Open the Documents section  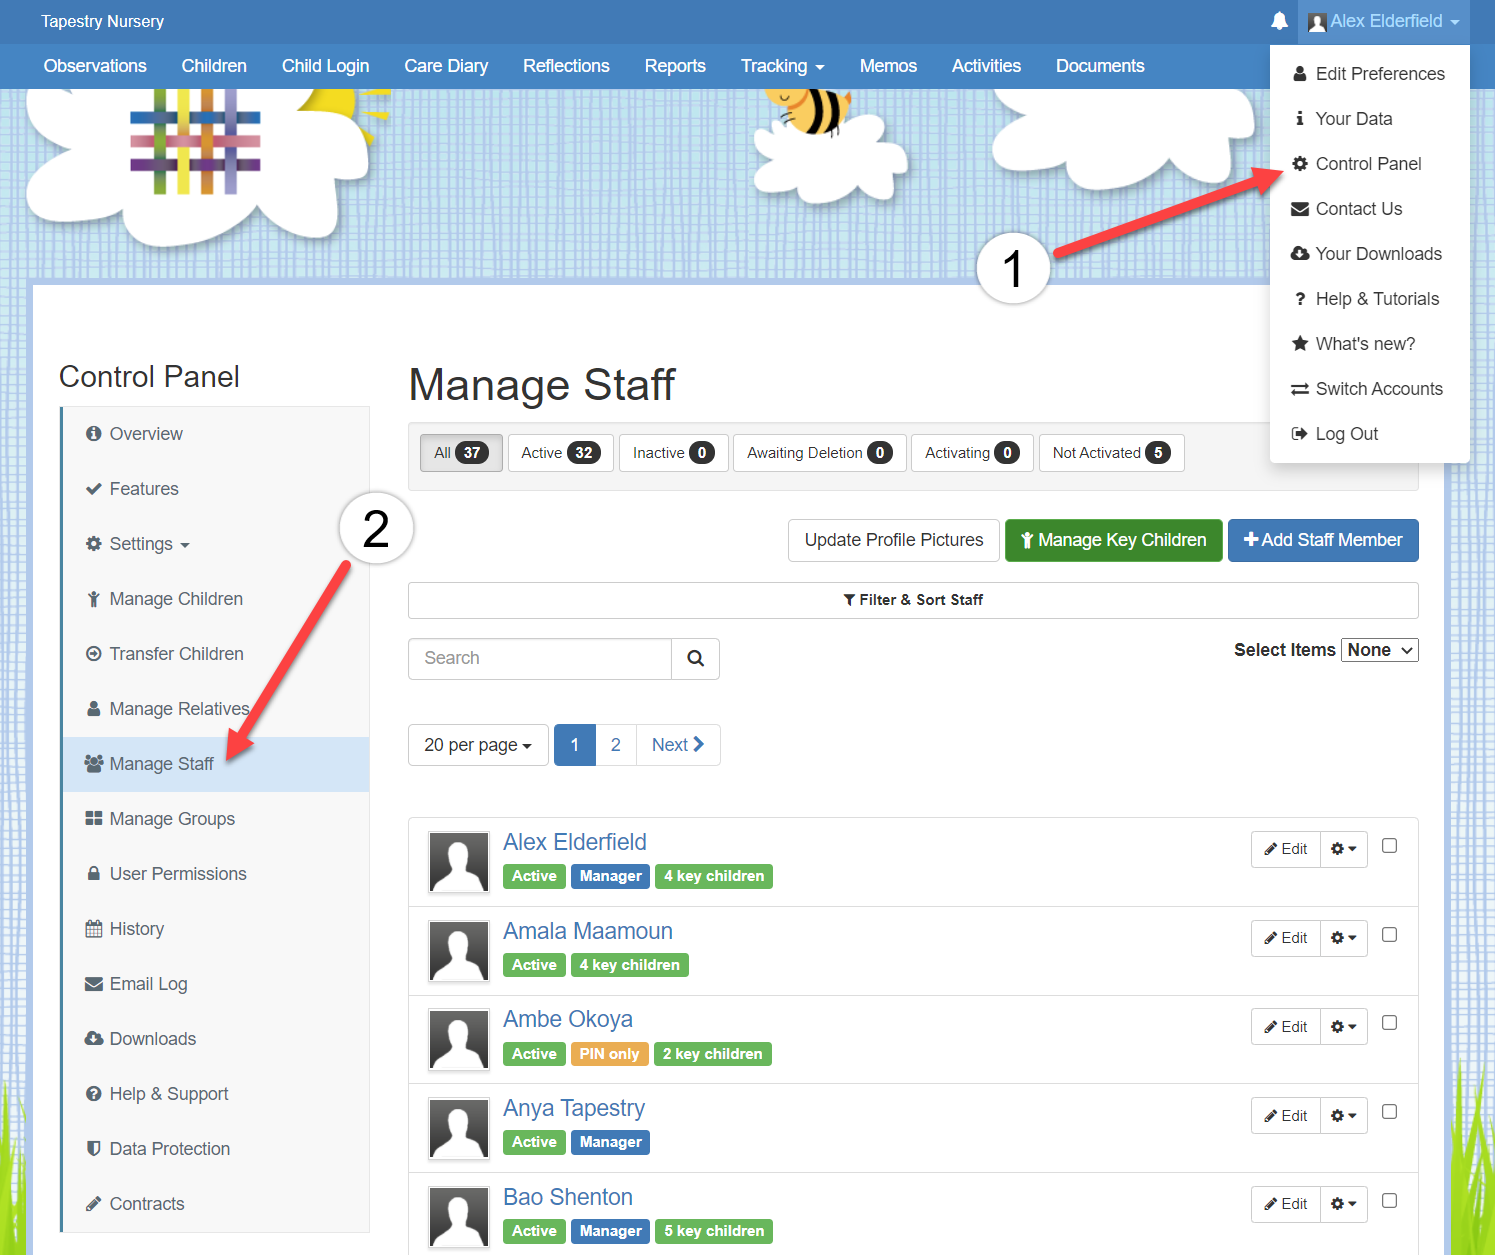pos(1100,66)
